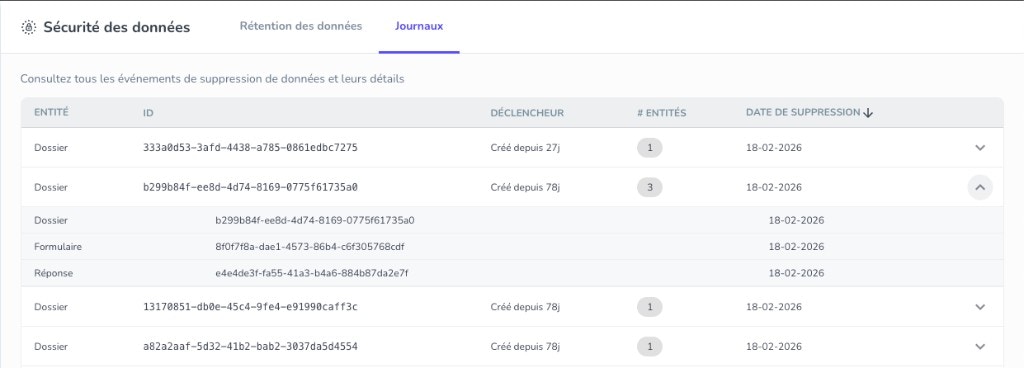Click the Réponse entity label in sub-row
This screenshot has height=368, width=1024.
point(54,273)
